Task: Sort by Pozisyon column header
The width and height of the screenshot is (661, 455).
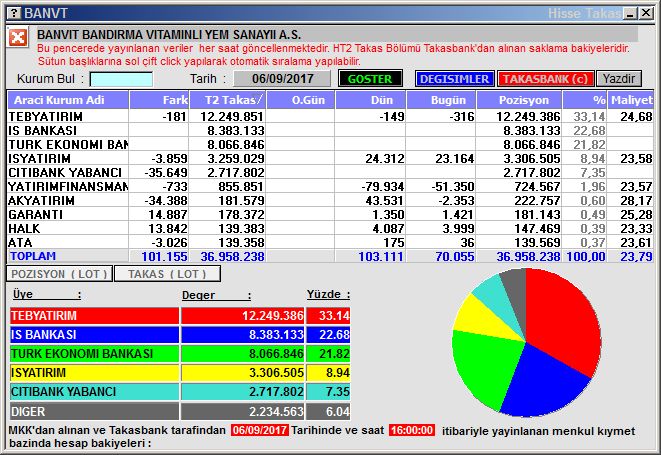Action: point(519,100)
